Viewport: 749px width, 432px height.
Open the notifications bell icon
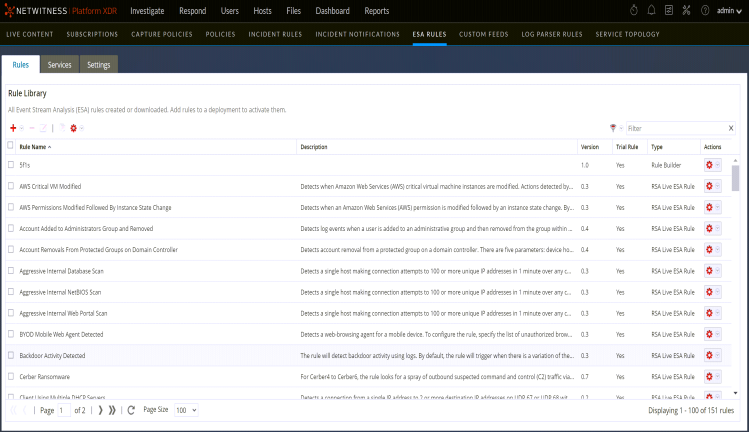[653, 10]
